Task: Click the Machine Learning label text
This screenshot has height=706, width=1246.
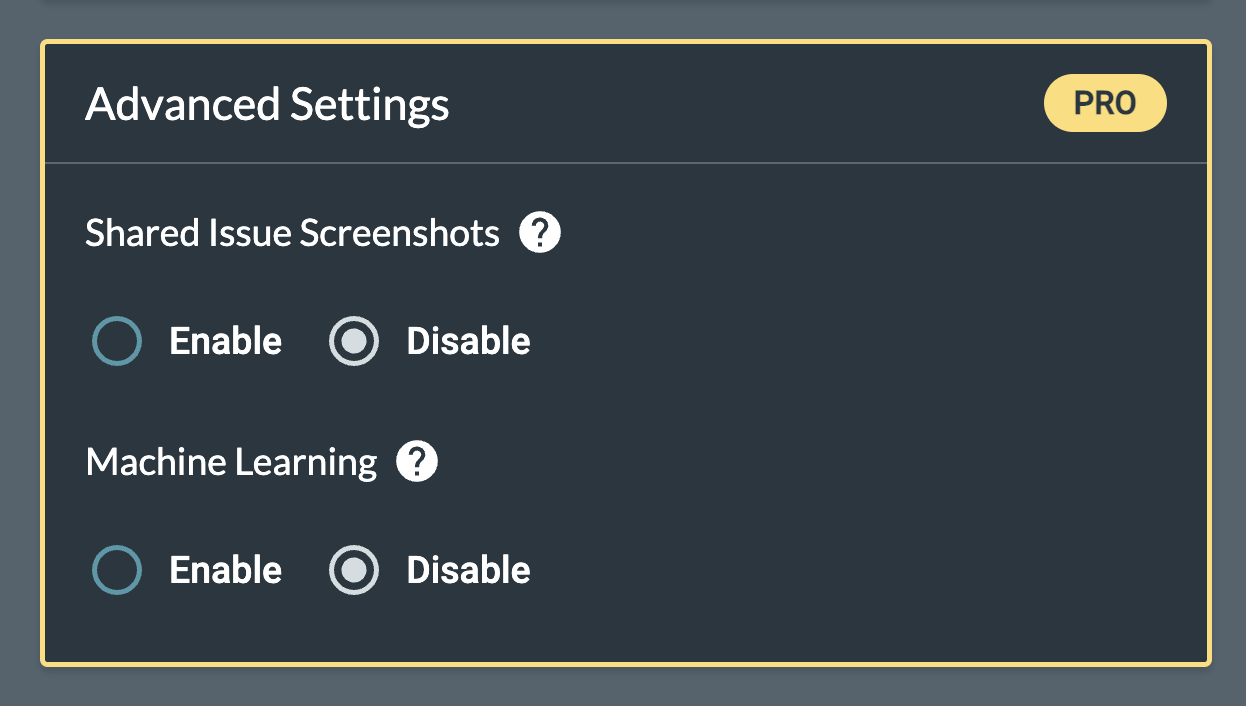Action: point(231,462)
